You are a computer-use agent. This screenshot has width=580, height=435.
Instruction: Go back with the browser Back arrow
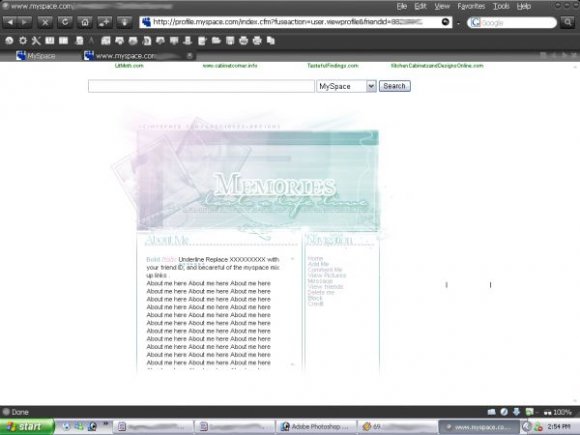[x=10, y=22]
